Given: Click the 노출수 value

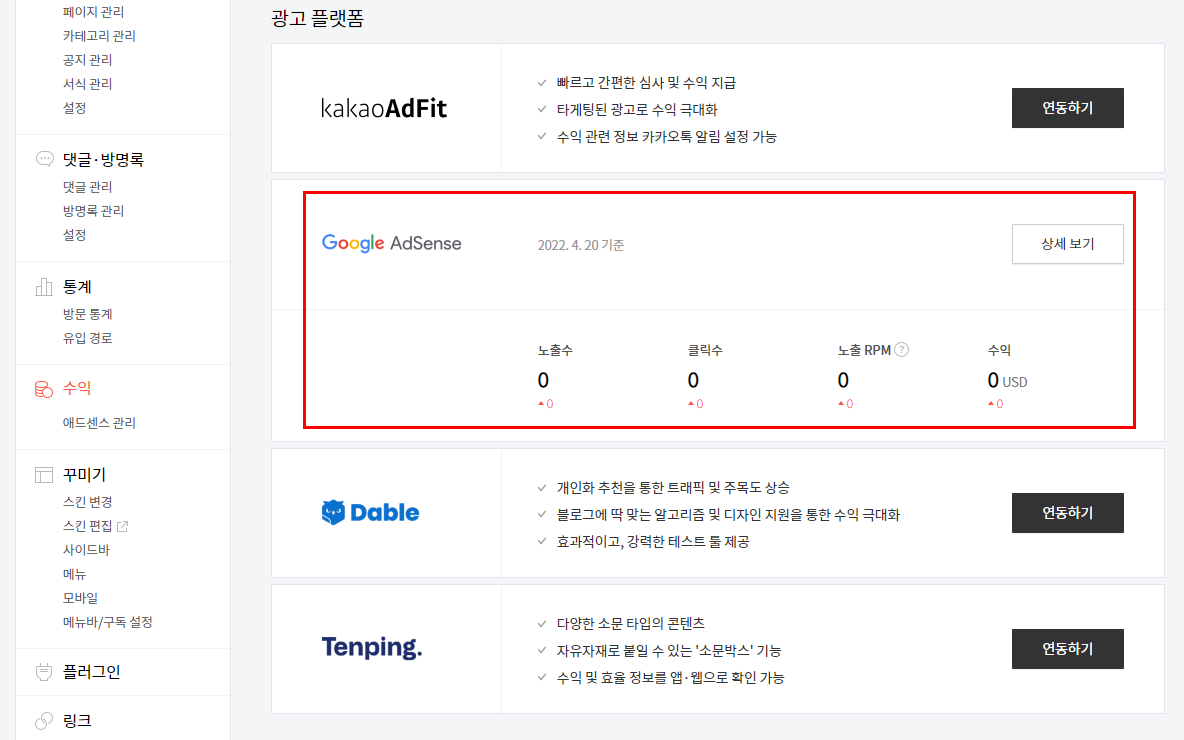Looking at the screenshot, I should point(543,380).
